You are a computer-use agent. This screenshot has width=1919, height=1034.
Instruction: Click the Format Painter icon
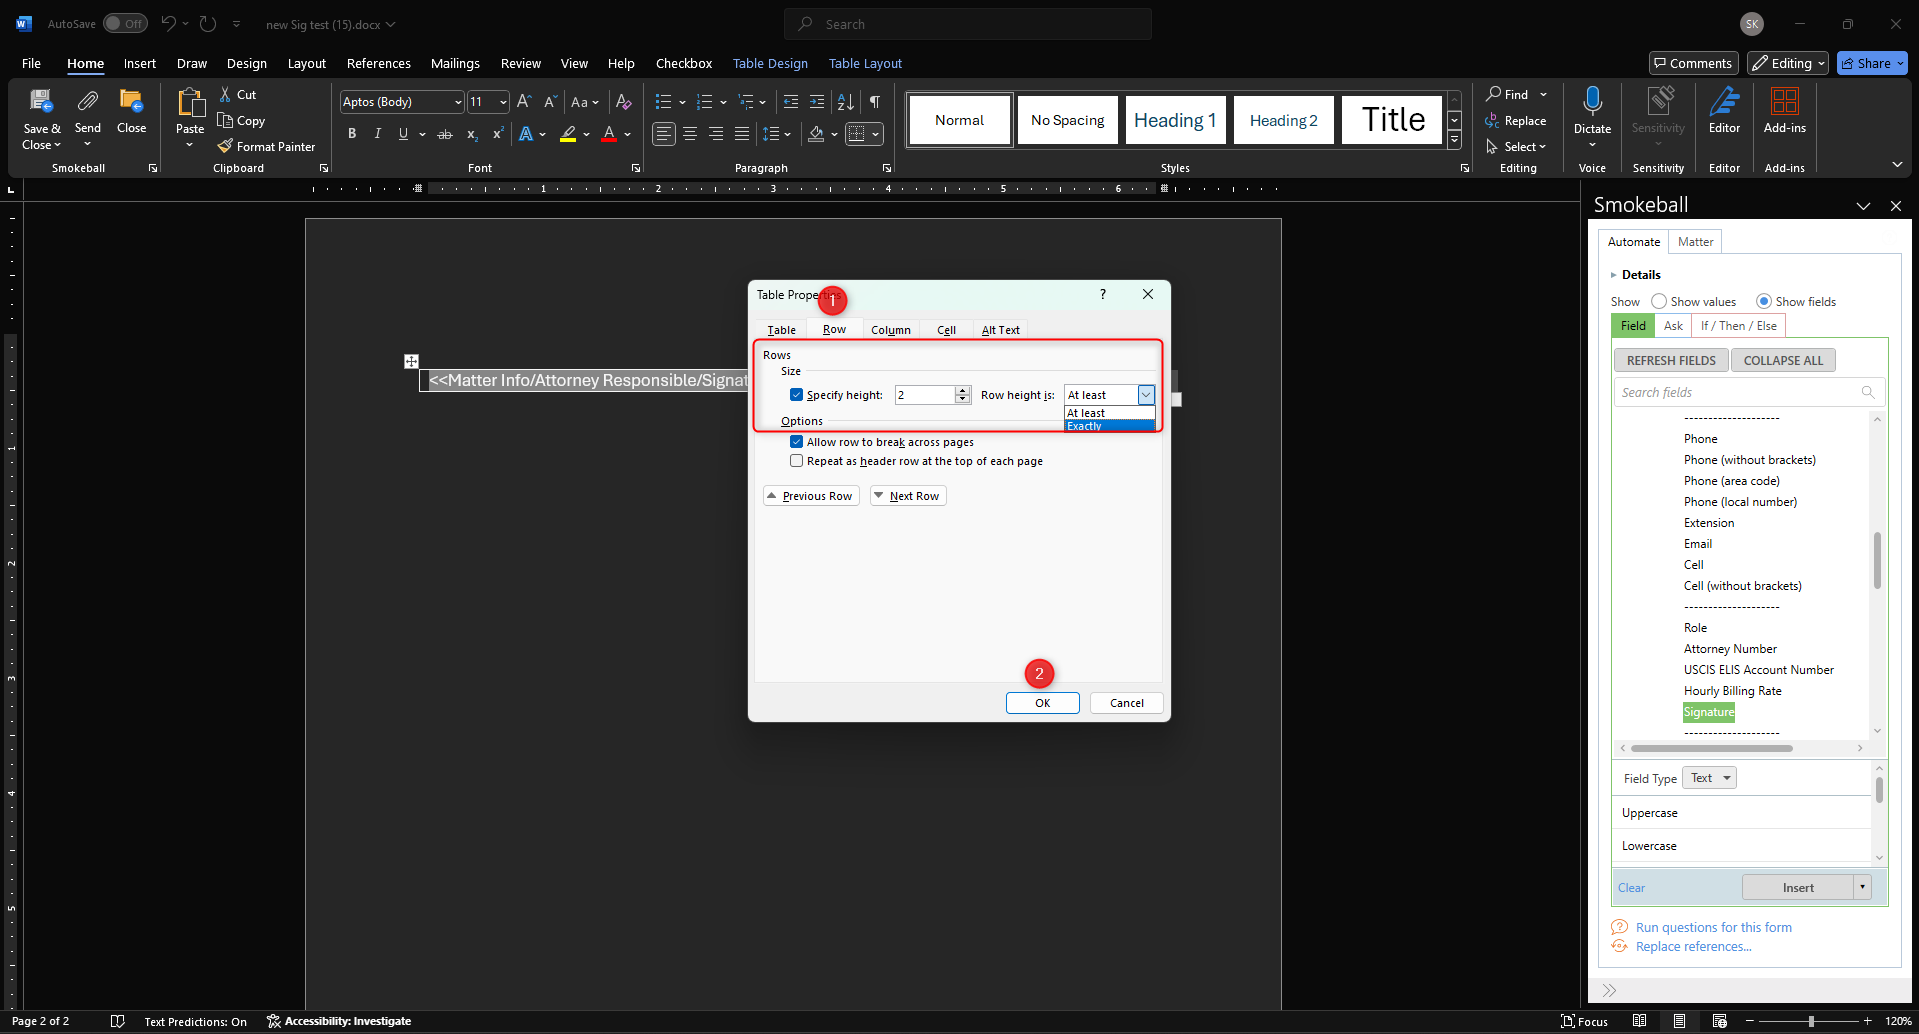click(x=226, y=146)
